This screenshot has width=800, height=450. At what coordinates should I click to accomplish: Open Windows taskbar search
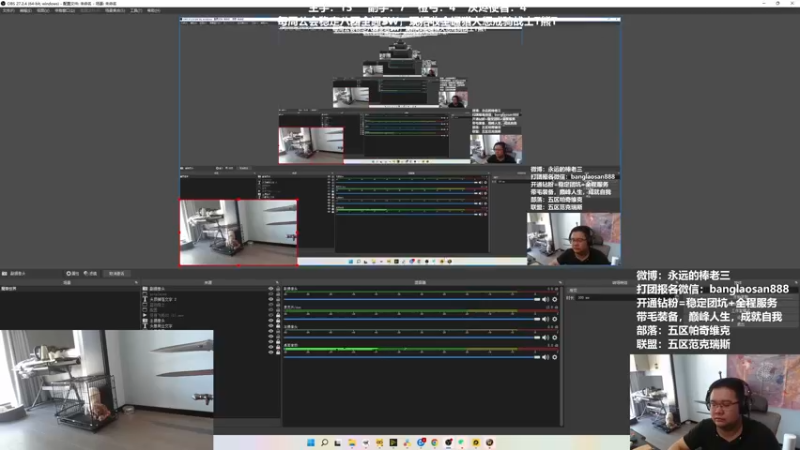tap(324, 442)
